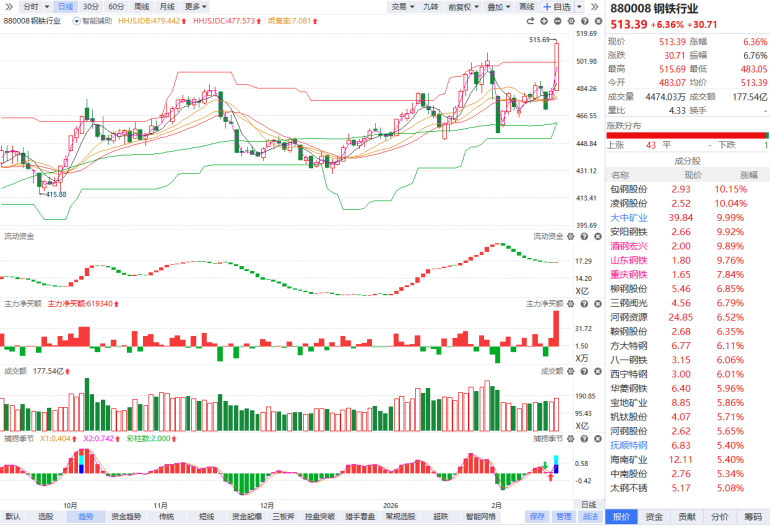The image size is (771, 527).
Task: Select the 资金趋势 indicator tab
Action: (x=125, y=517)
